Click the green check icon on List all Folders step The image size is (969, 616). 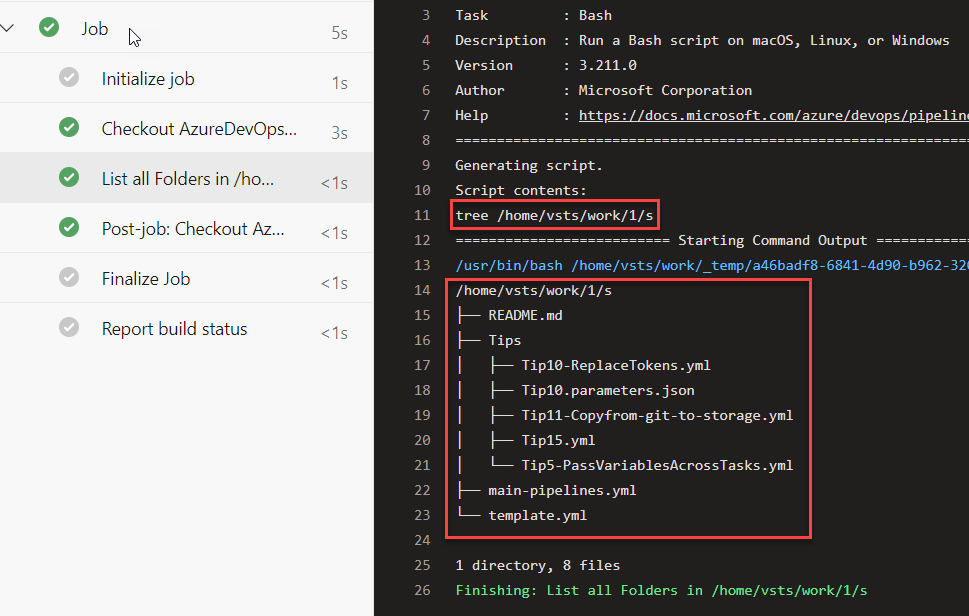(x=68, y=177)
